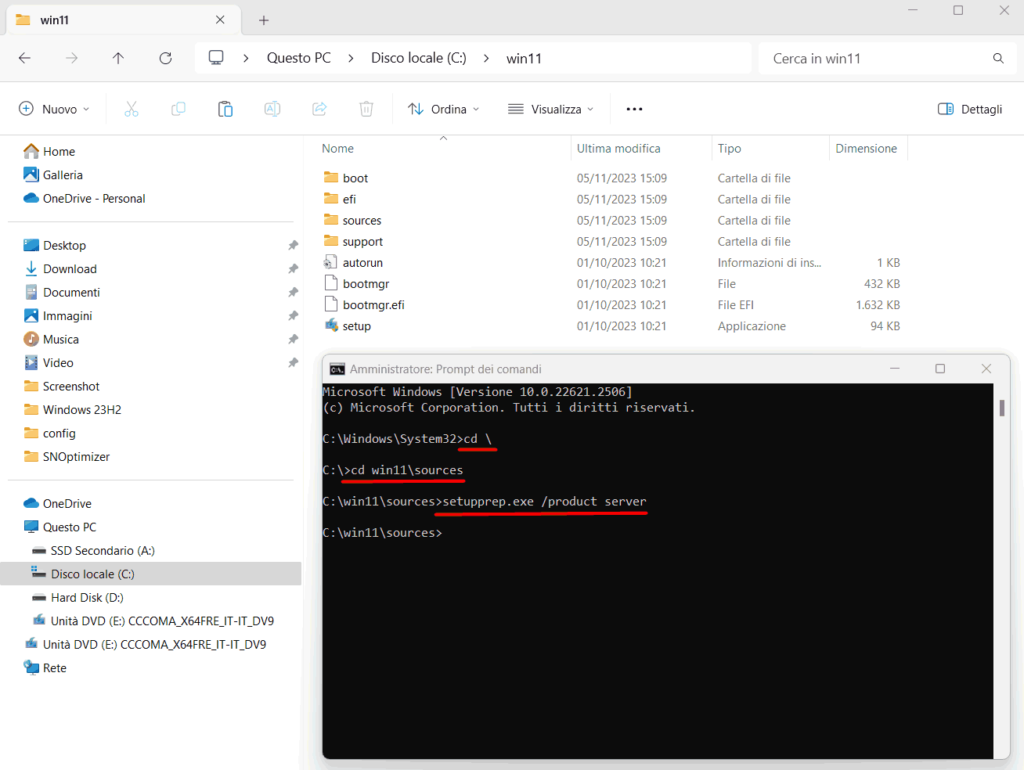Image resolution: width=1024 pixels, height=770 pixels.
Task: Toggle pin for Musica in sidebar
Action: [293, 340]
